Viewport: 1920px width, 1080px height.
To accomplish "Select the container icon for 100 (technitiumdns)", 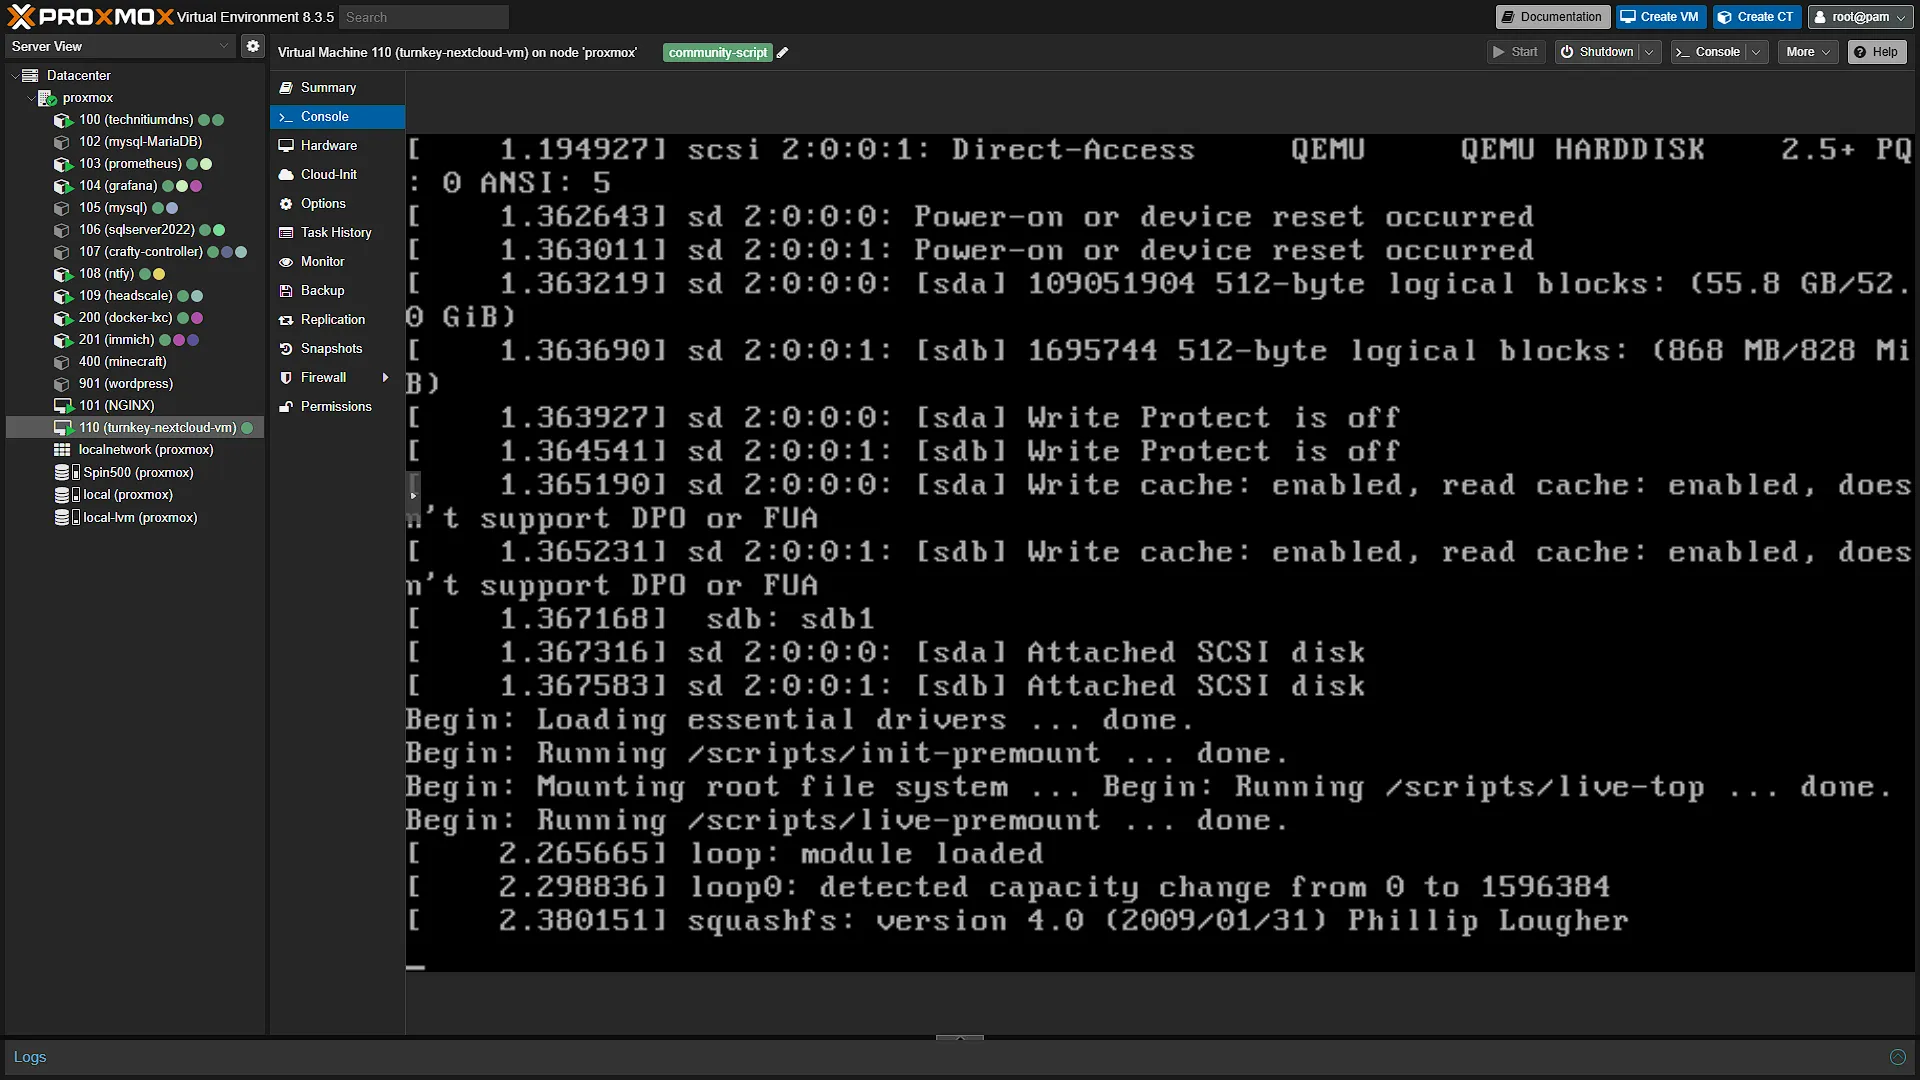I will (x=63, y=120).
